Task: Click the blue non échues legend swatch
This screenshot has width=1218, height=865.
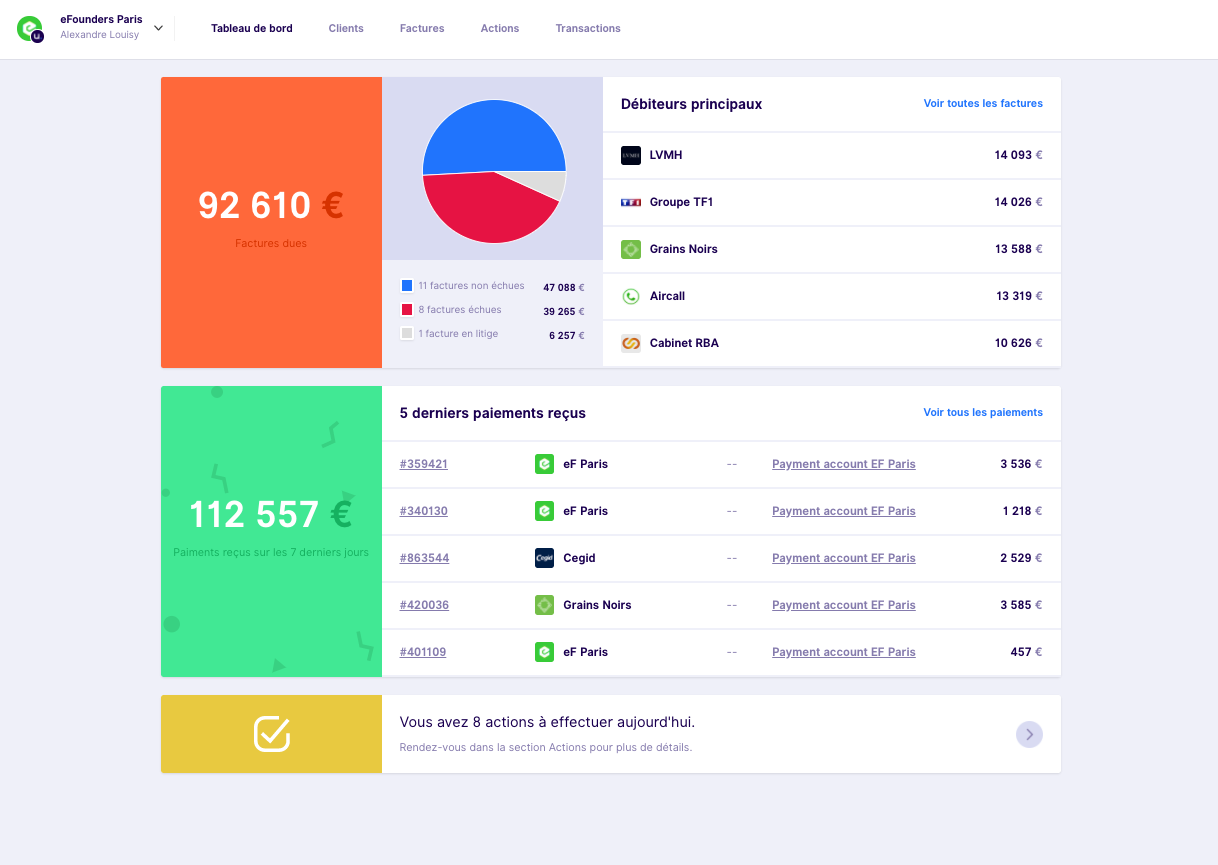Action: pos(407,286)
